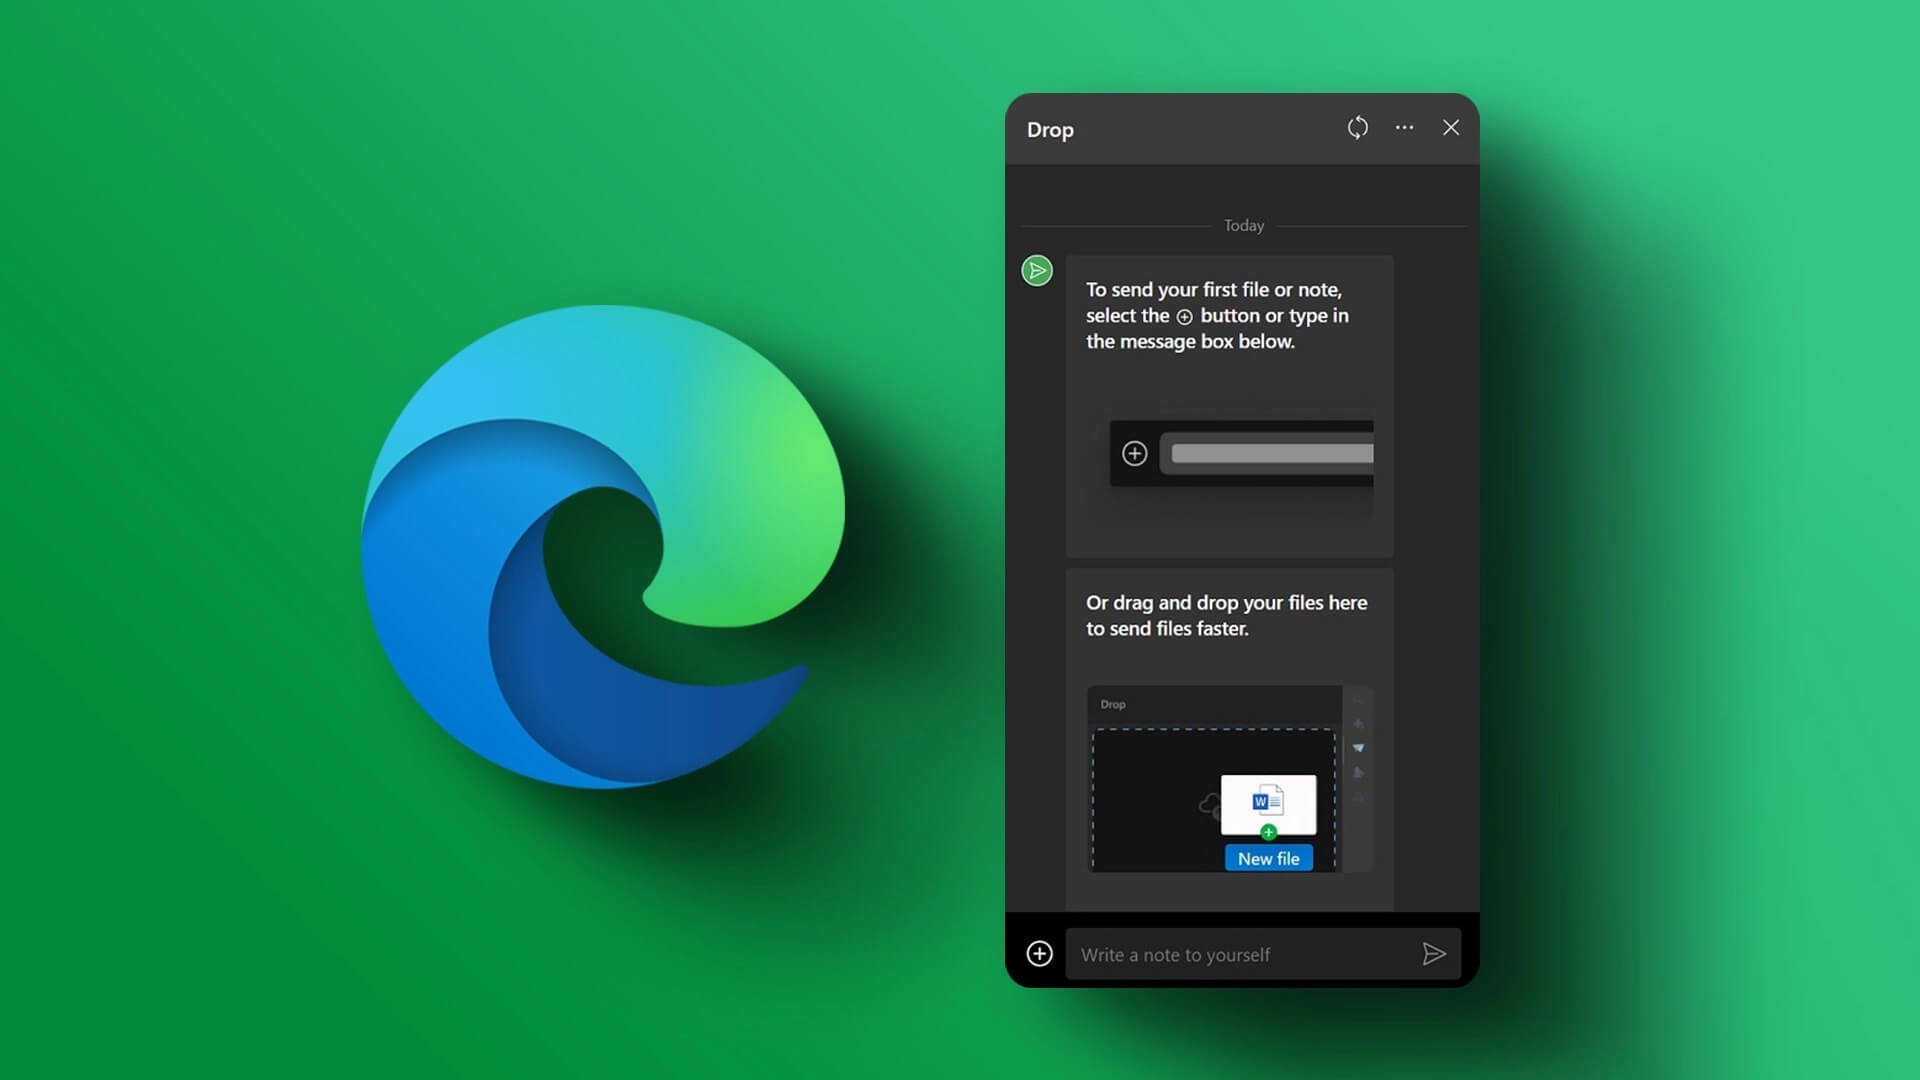The width and height of the screenshot is (1920, 1080).
Task: Click the Microsoft Edge logo
Action: (x=603, y=547)
